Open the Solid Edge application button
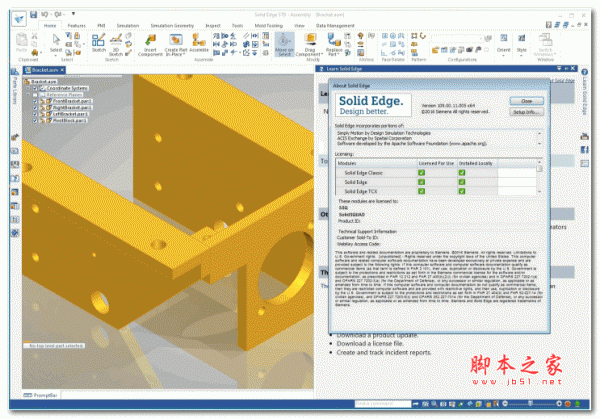 tap(19, 19)
